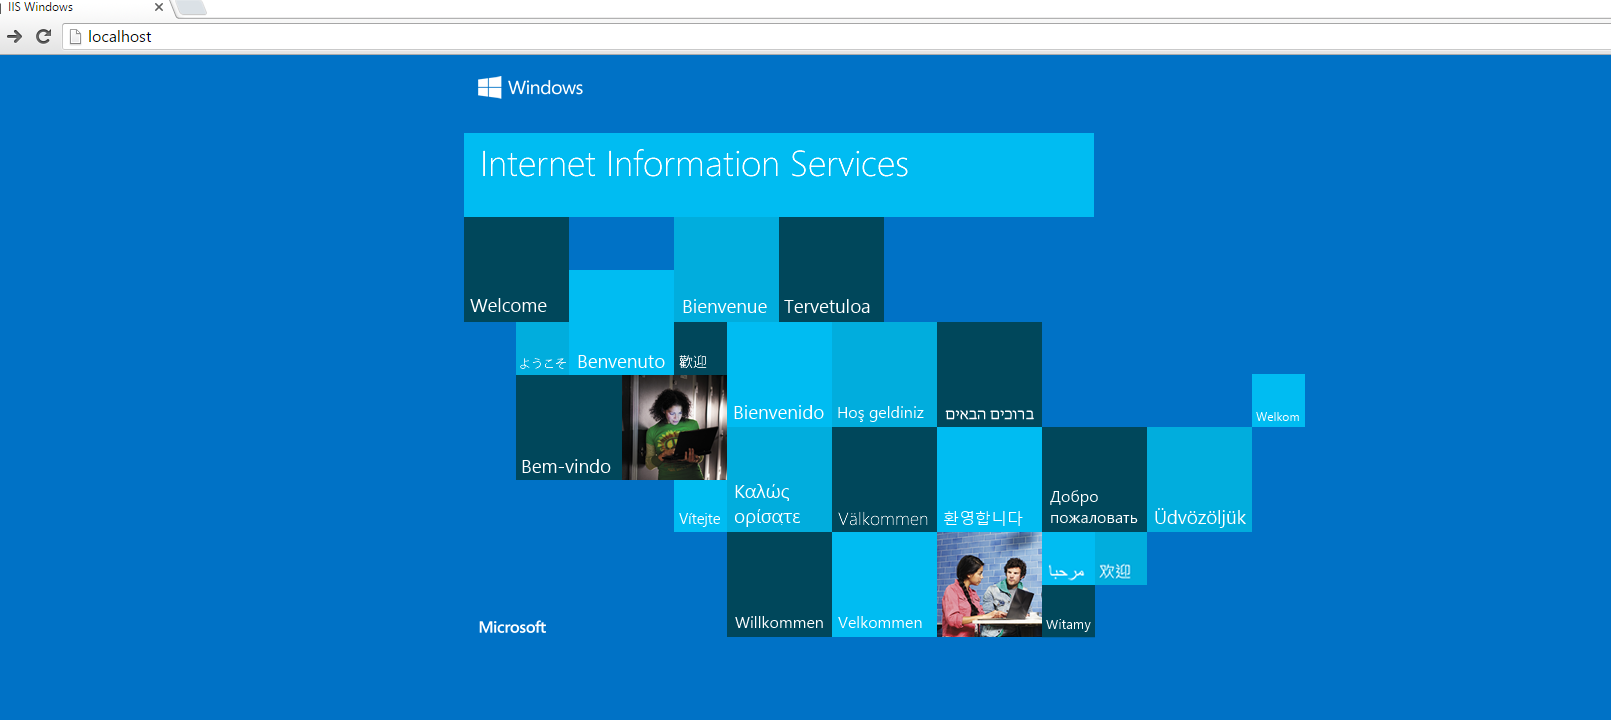The image size is (1611, 720).
Task: Click the Internet Information Services banner
Action: click(778, 174)
